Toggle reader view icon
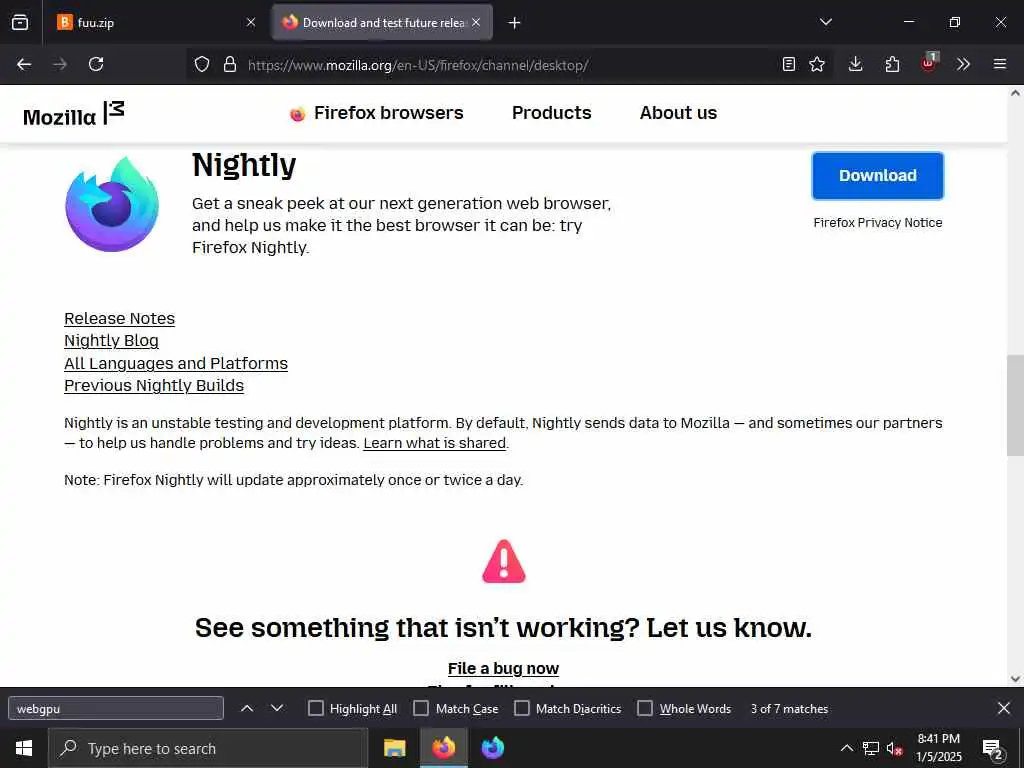The image size is (1024, 768). click(x=789, y=64)
